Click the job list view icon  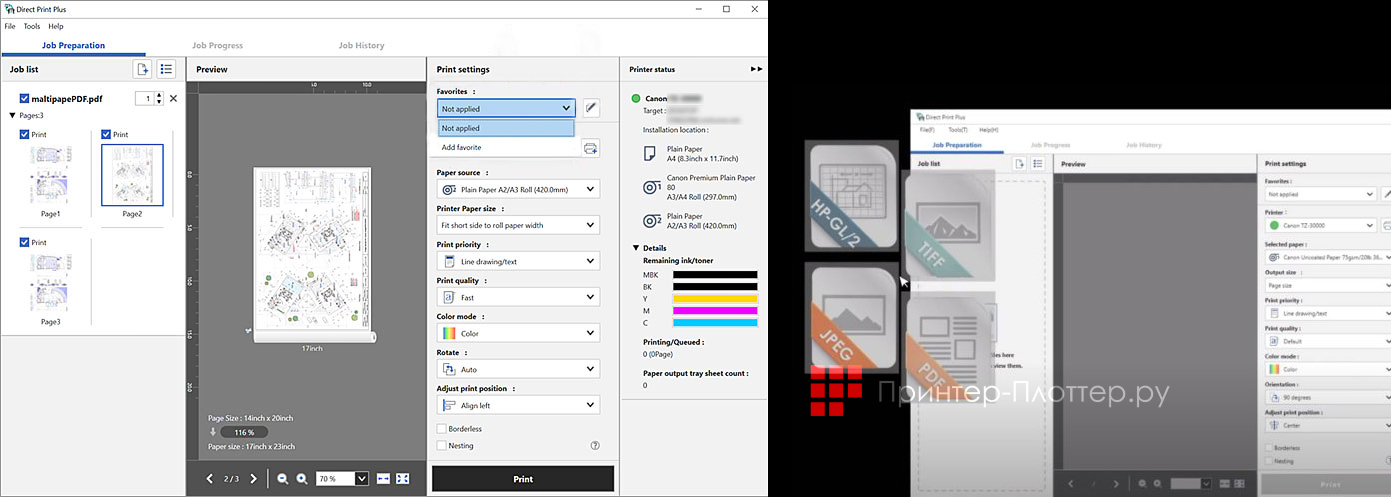(x=167, y=69)
